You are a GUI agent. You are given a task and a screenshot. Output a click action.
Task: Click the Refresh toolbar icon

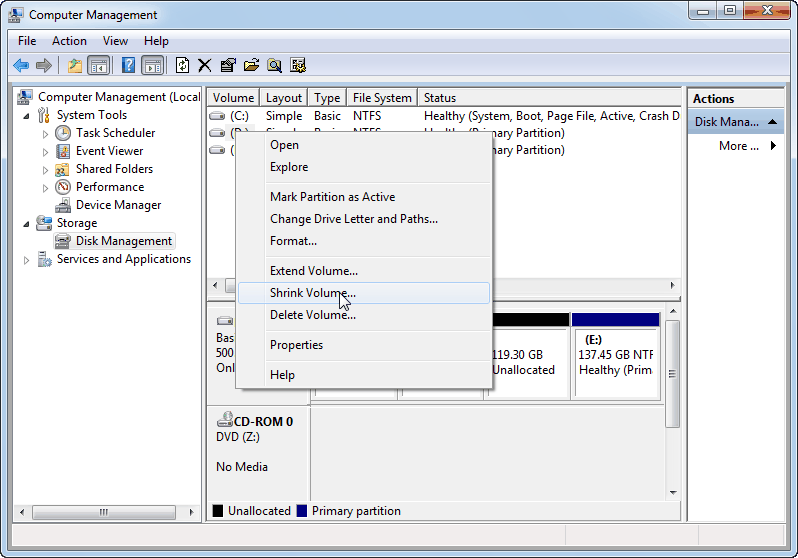coord(182,65)
